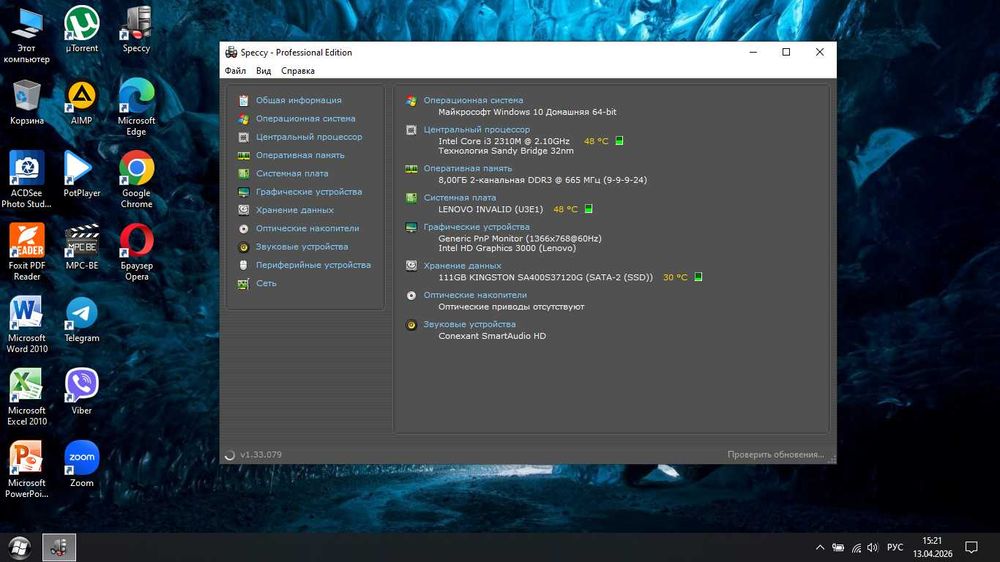Image resolution: width=1000 pixels, height=562 pixels.
Task: Open Viber desktop shortcut
Action: click(82, 392)
